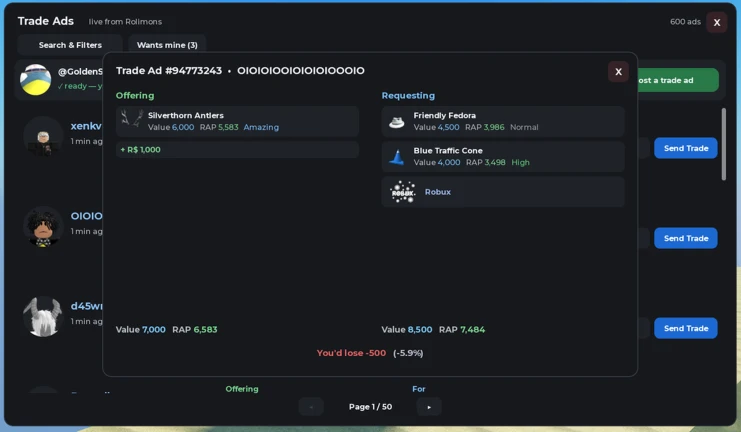Click the Requesting section heading
This screenshot has width=741, height=432.
pyautogui.click(x=408, y=95)
